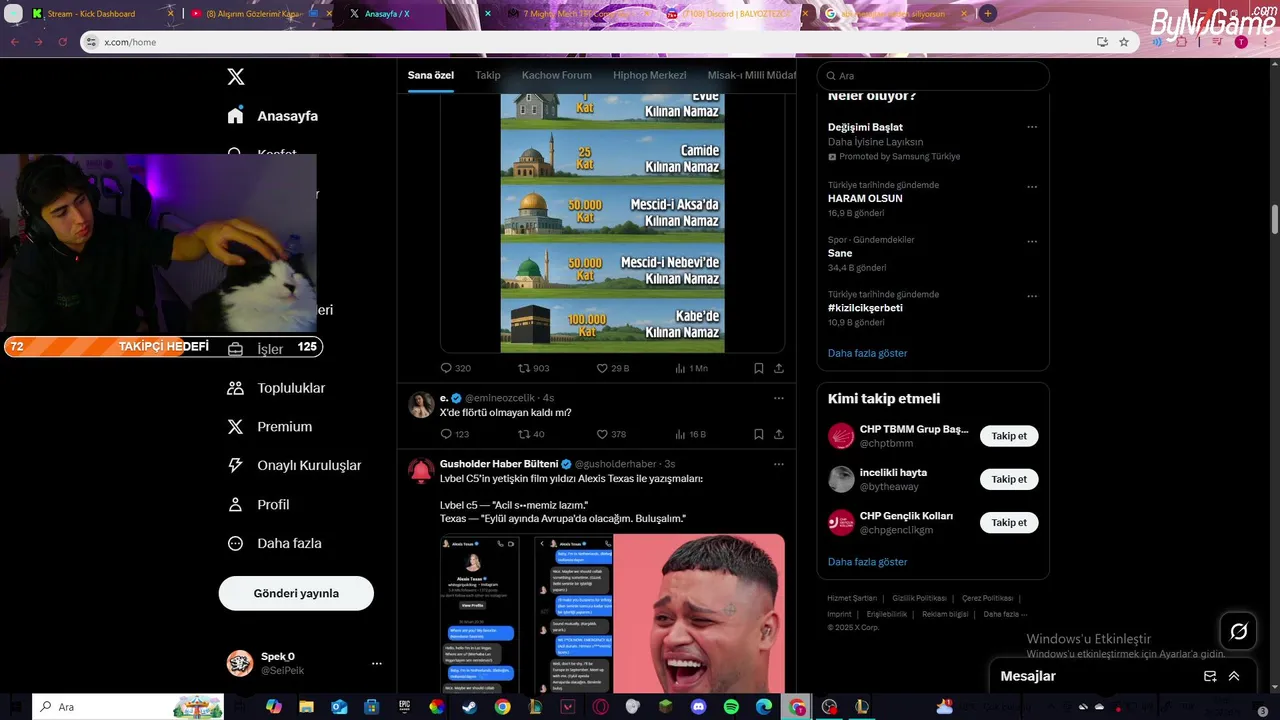
Task: Click the Grok floating icon
Action: pos(1238,631)
